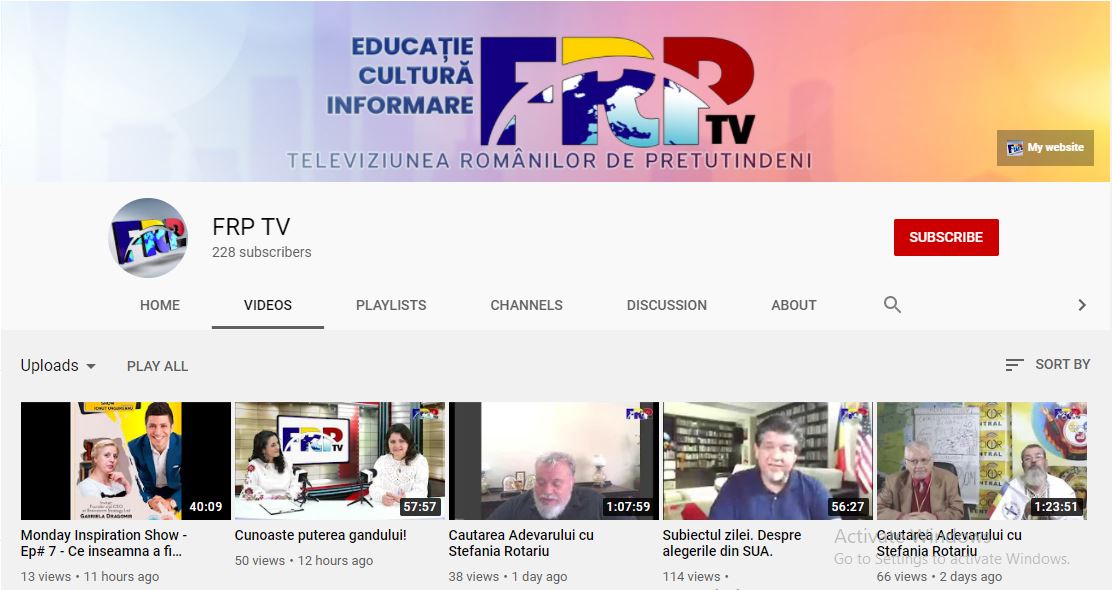This screenshot has width=1112, height=590.
Task: View the About tab
Action: pyautogui.click(x=794, y=305)
